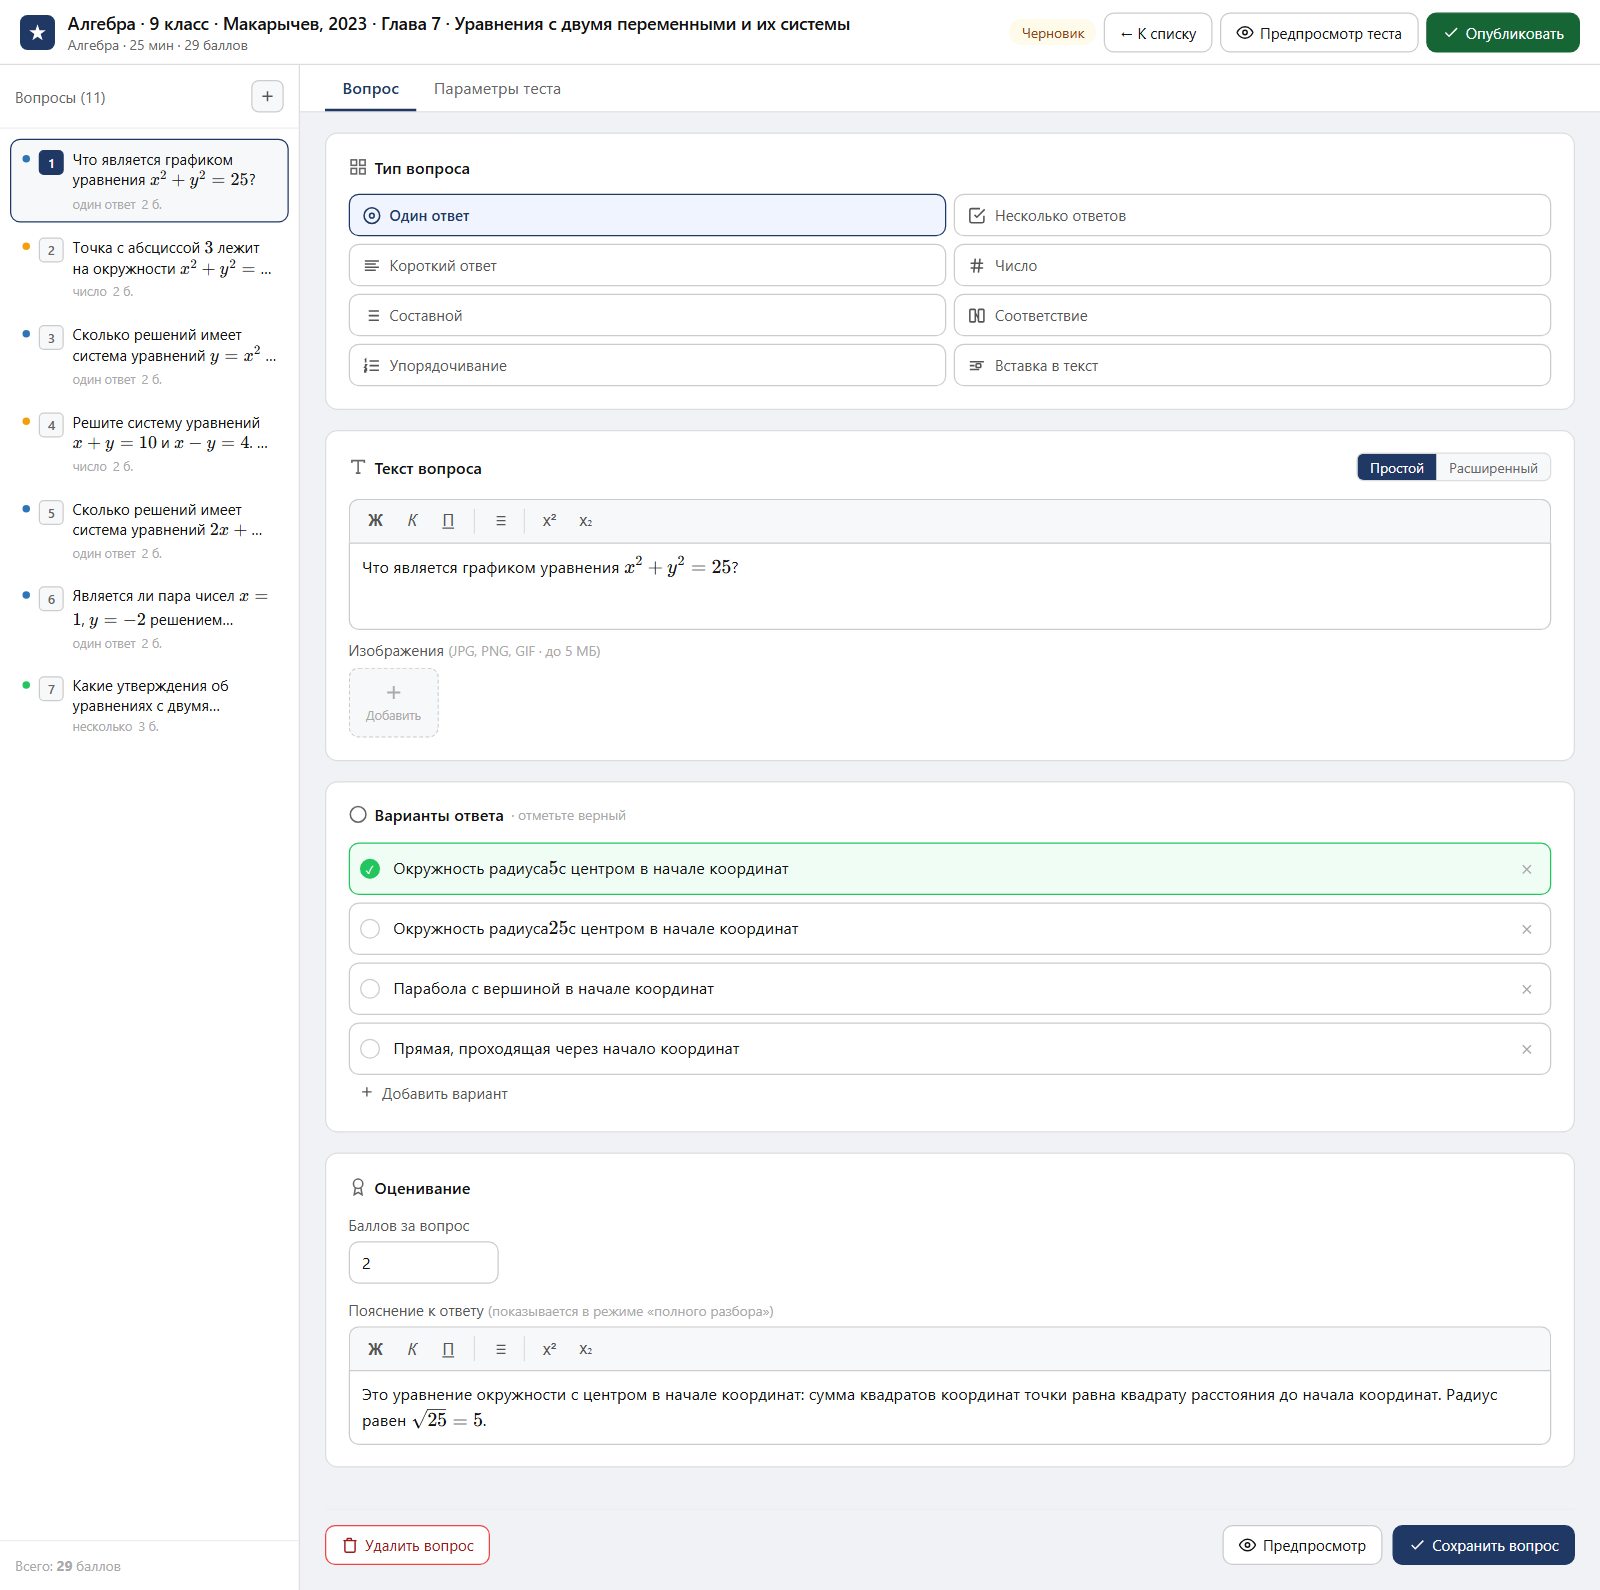Screen dimensions: 1600x1590
Task: Apply underline in question text toolbar
Action: [x=448, y=521]
